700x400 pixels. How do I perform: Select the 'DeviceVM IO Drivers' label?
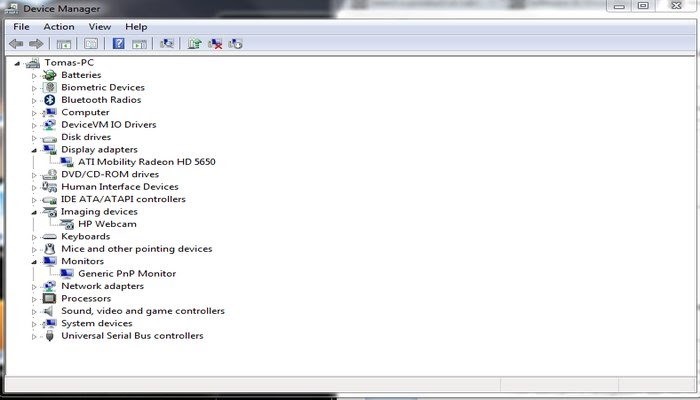109,125
